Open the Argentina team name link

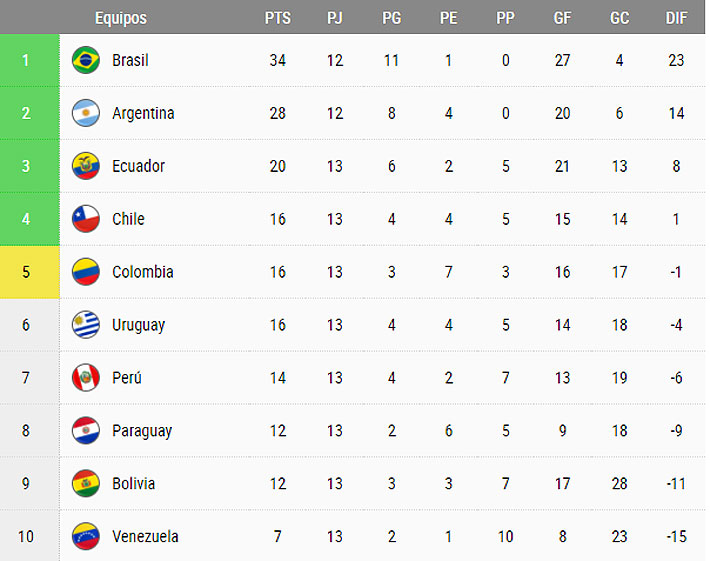[x=143, y=113]
